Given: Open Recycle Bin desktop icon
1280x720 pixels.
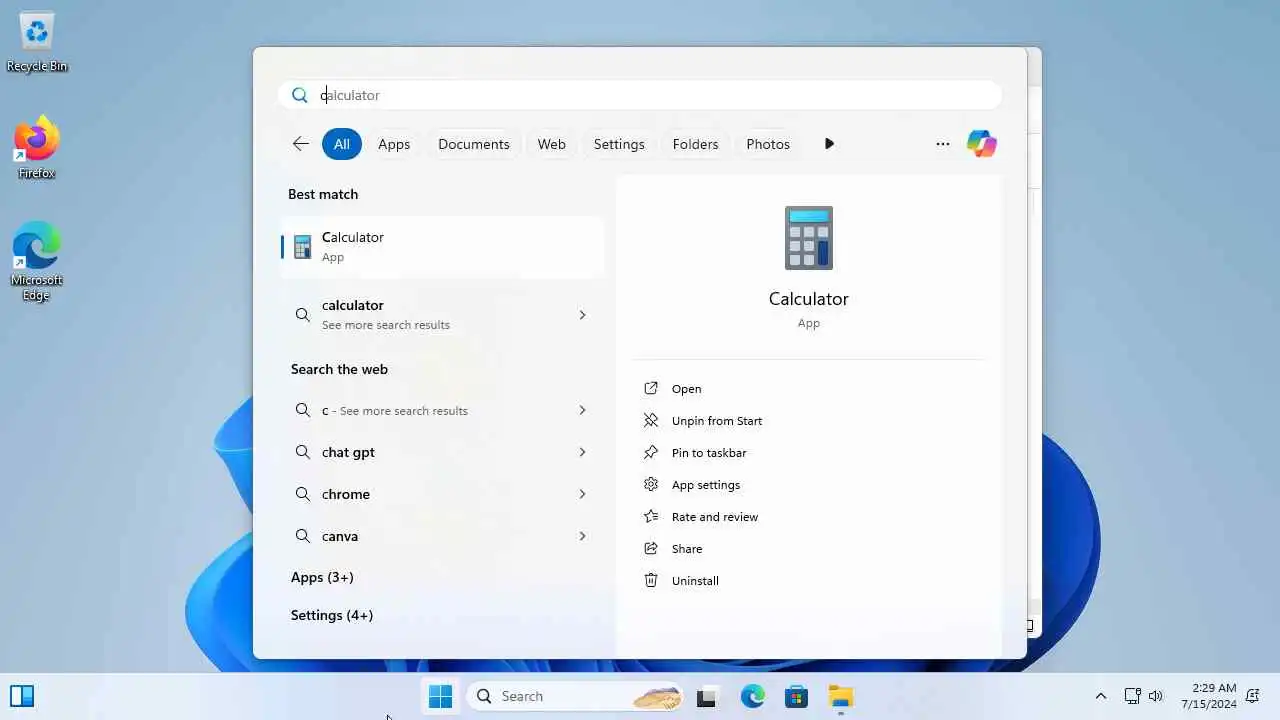Looking at the screenshot, I should coord(37,42).
